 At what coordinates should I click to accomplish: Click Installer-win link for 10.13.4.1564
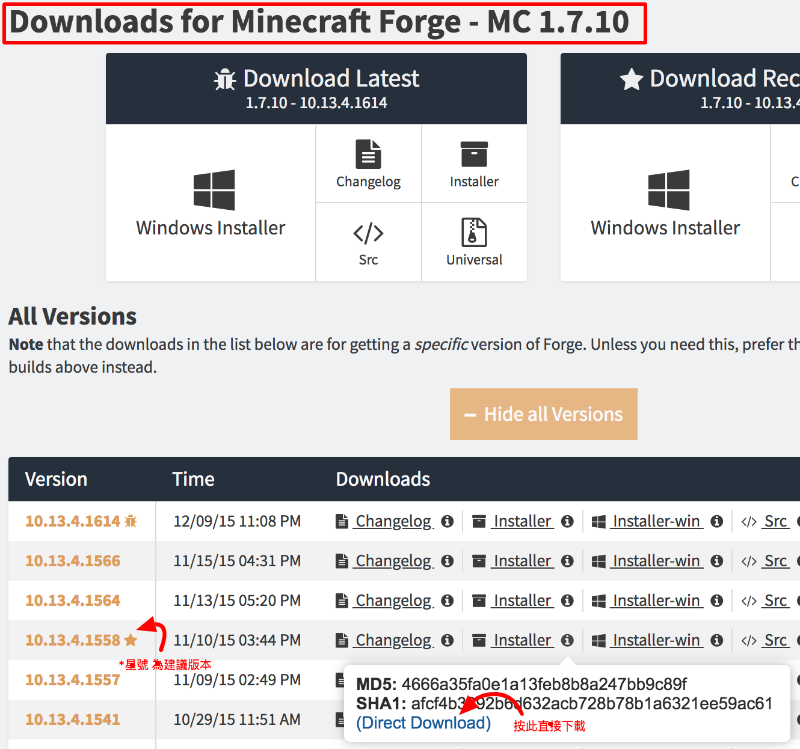click(656, 601)
